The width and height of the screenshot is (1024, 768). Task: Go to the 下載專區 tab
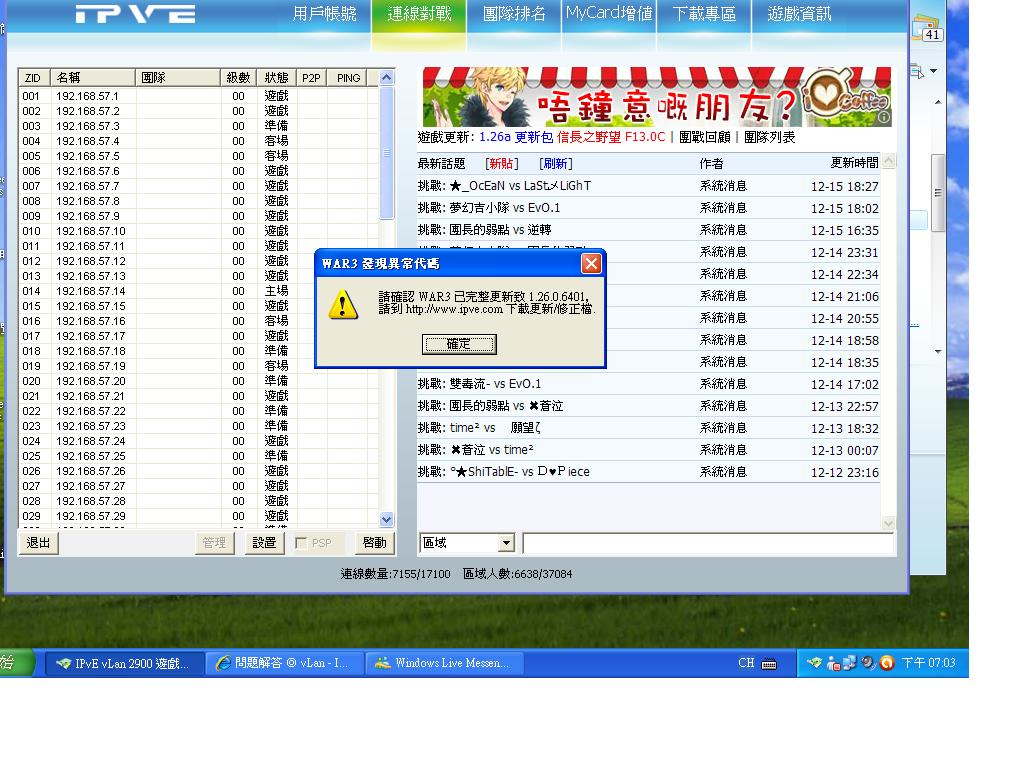(x=704, y=14)
